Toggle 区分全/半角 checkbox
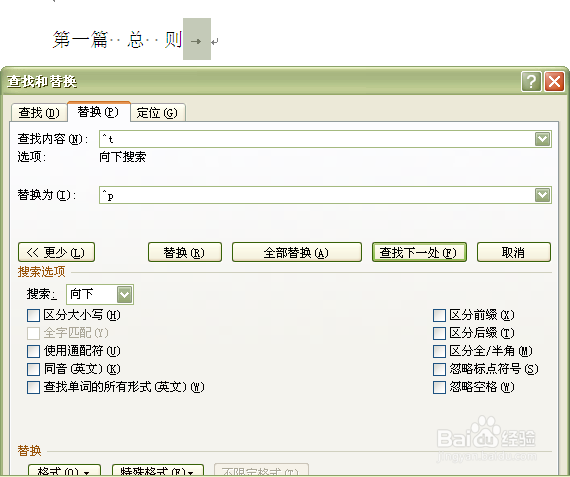 [439, 351]
